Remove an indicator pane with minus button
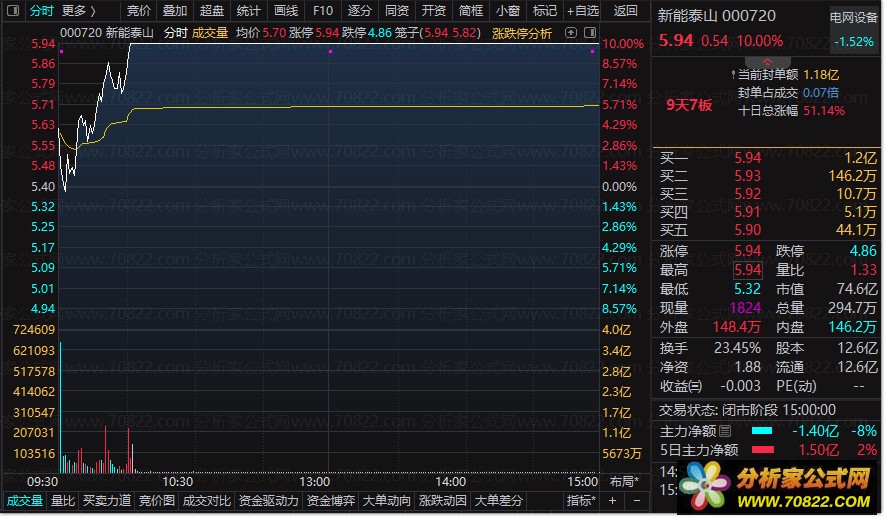887x518 pixels. click(636, 501)
